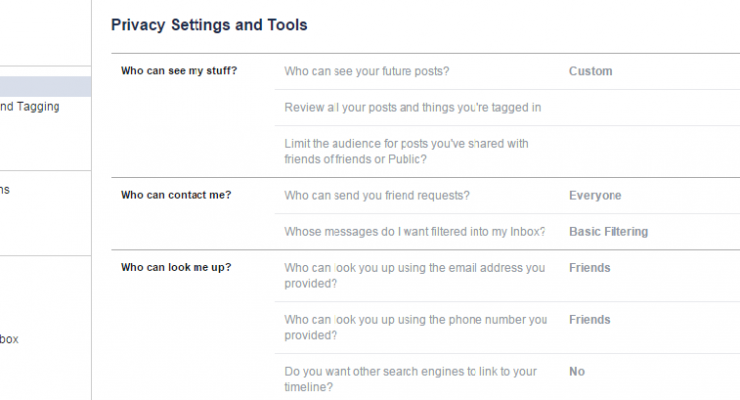
Task: Change the Friends value for email address lookup
Action: point(589,268)
